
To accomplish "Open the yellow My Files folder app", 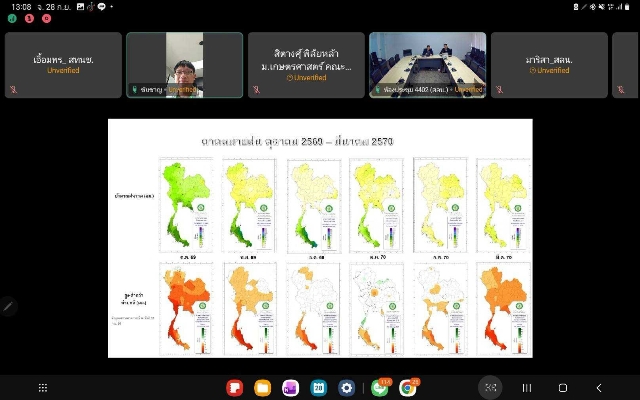I will tap(262, 388).
